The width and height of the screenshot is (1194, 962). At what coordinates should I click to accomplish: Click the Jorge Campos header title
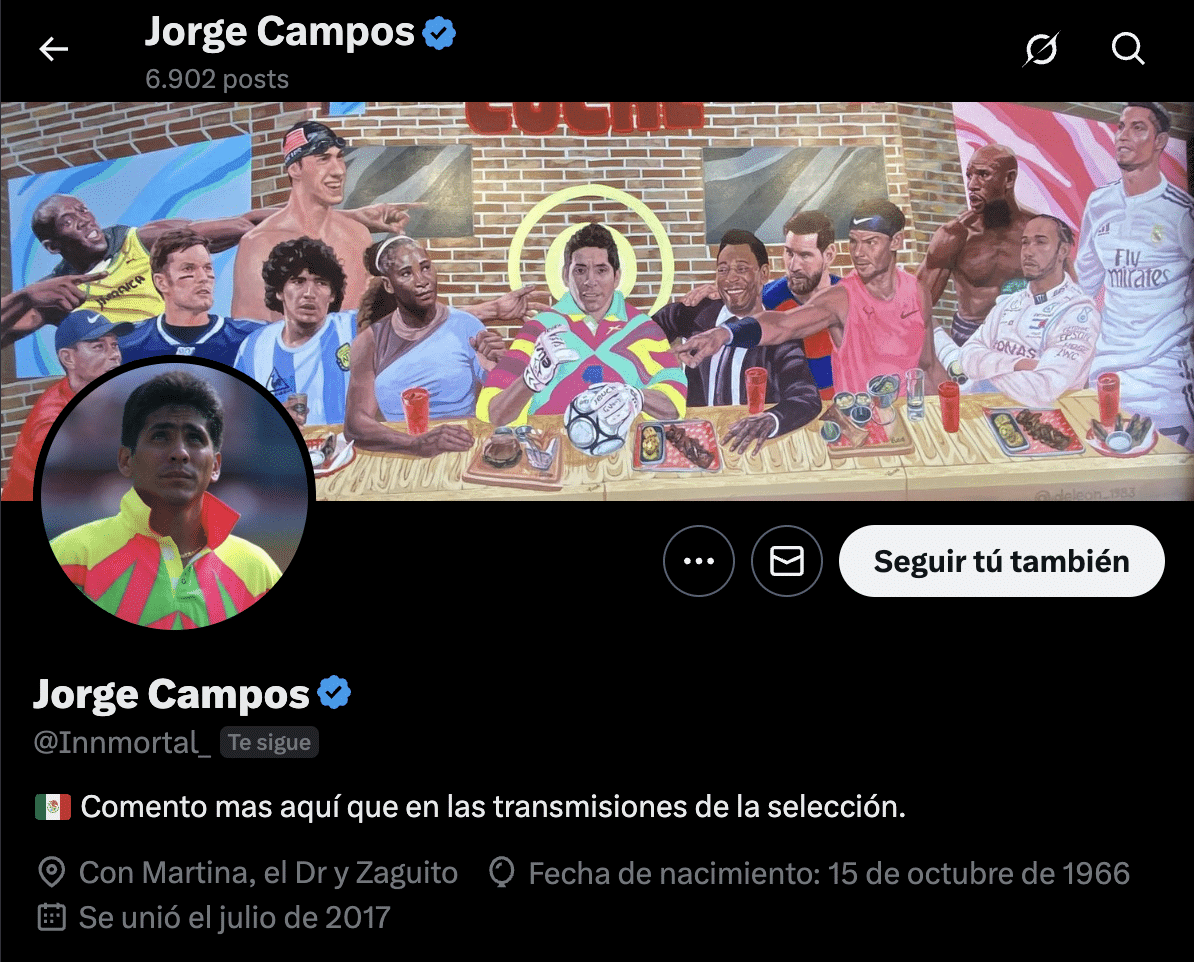279,33
